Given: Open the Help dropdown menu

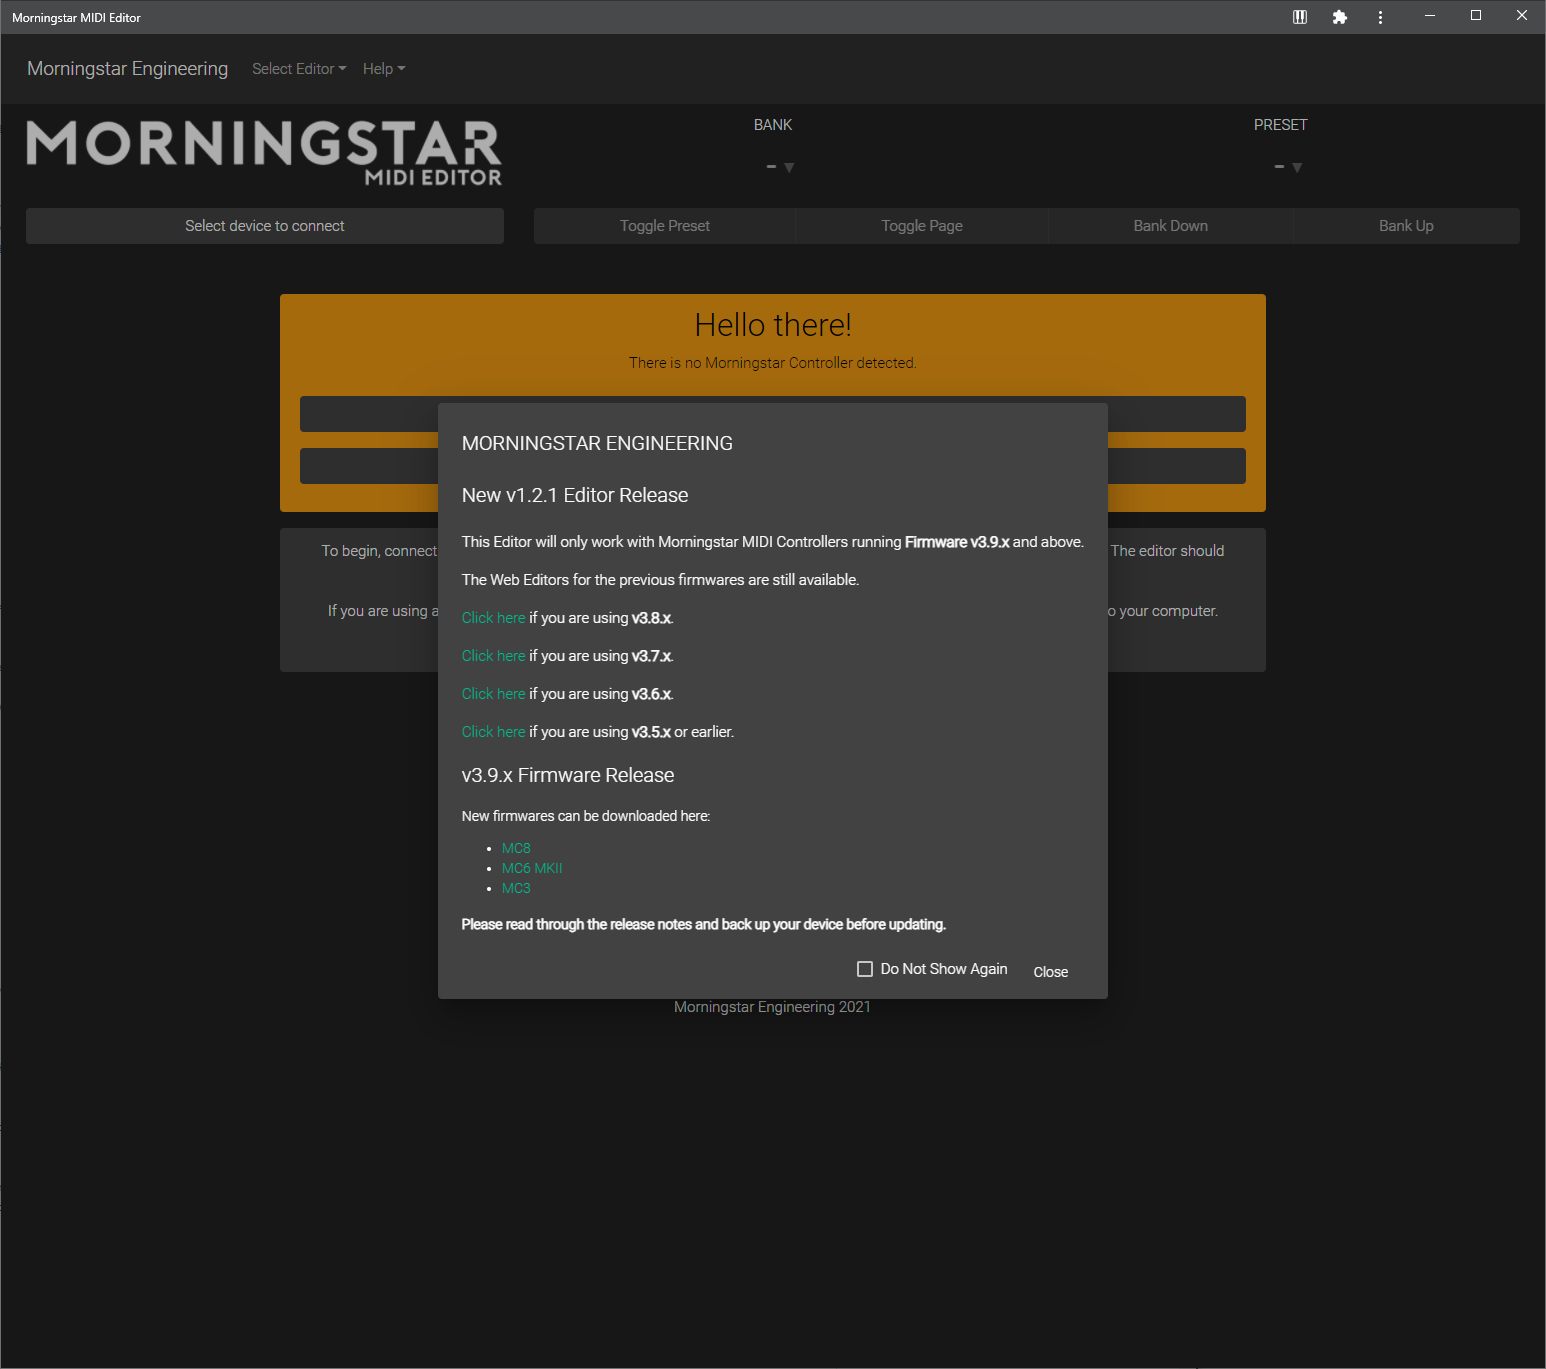Looking at the screenshot, I should (x=384, y=69).
